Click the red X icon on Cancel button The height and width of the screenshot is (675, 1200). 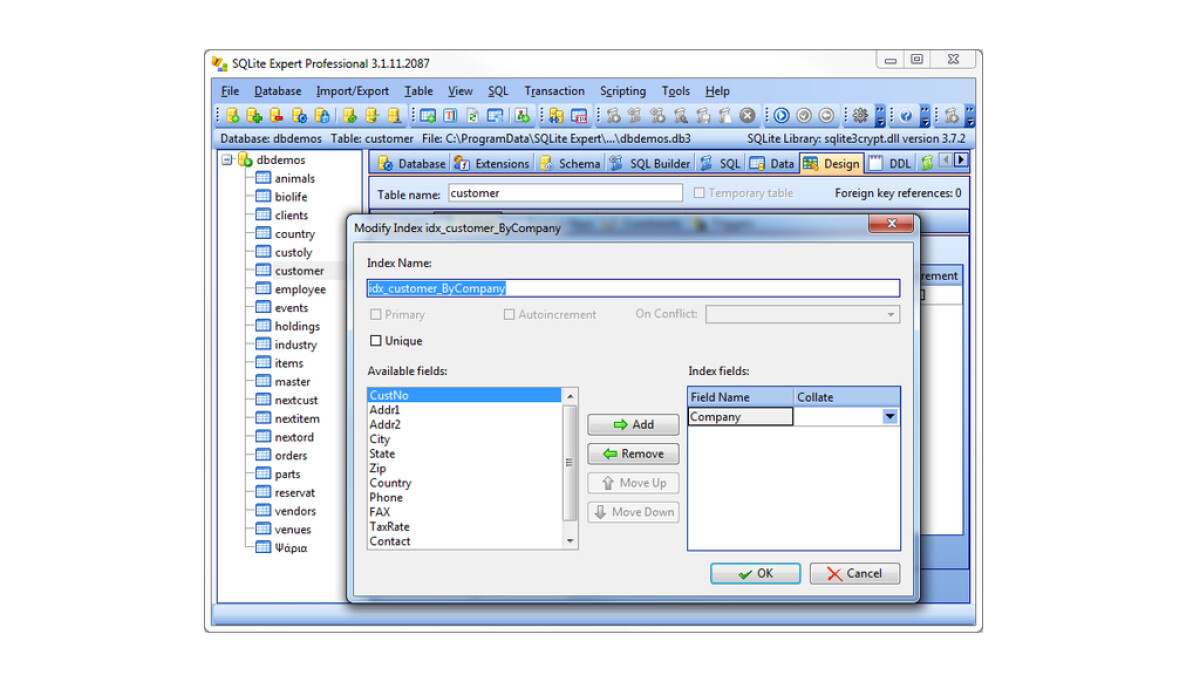[x=835, y=574]
